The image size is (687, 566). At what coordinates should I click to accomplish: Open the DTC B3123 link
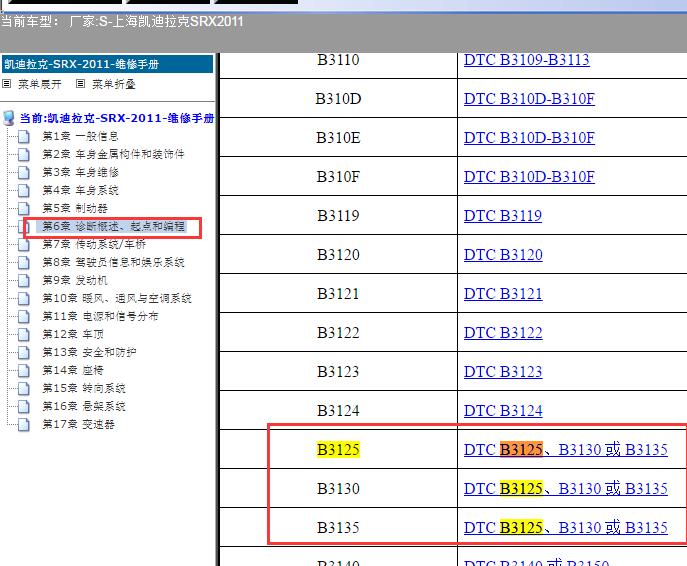pyautogui.click(x=503, y=371)
